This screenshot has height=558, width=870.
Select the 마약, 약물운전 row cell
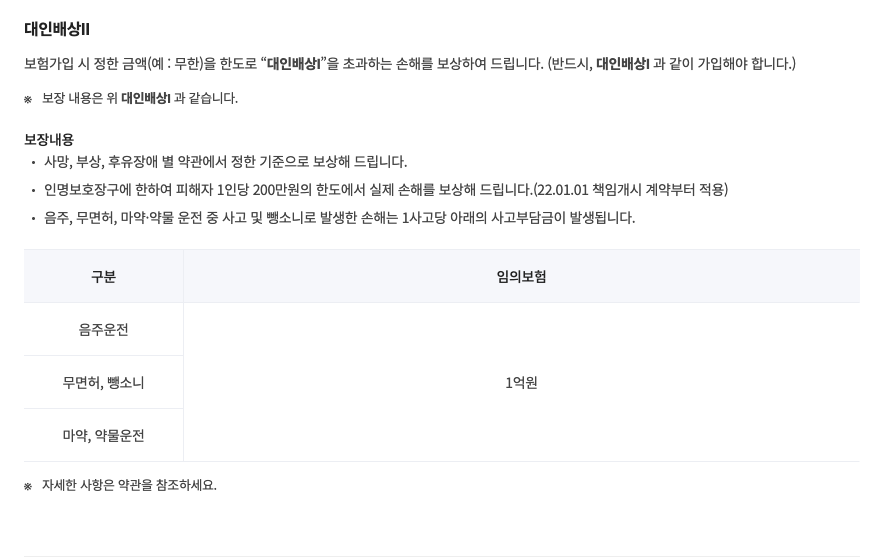tap(104, 435)
